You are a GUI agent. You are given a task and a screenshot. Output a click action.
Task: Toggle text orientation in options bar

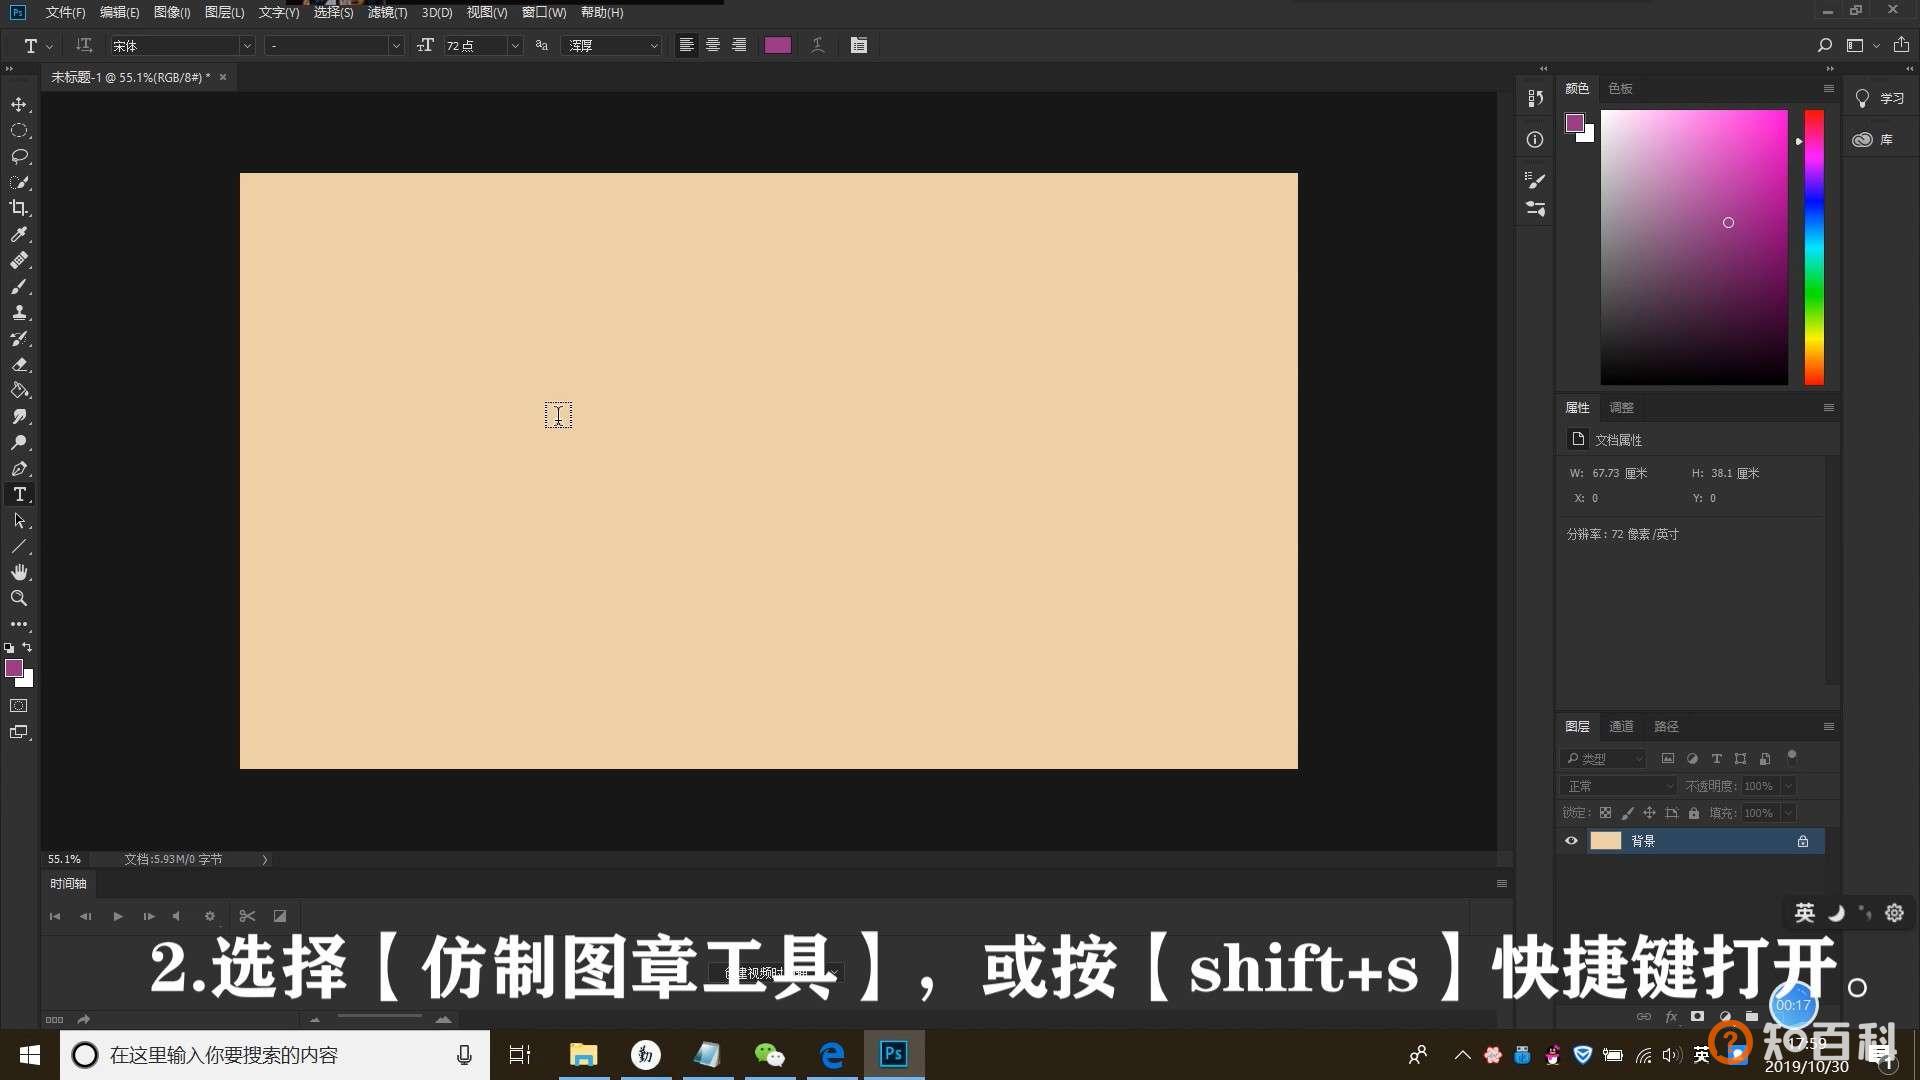pos(84,45)
